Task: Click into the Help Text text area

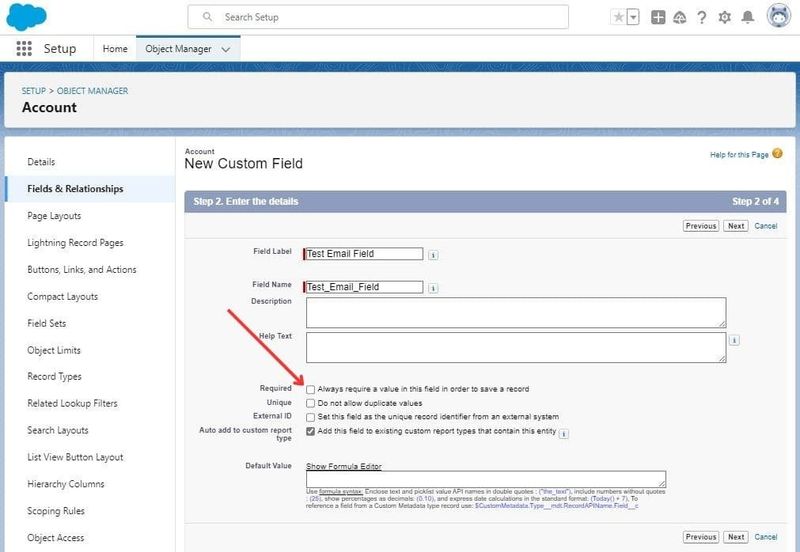Action: tap(516, 347)
